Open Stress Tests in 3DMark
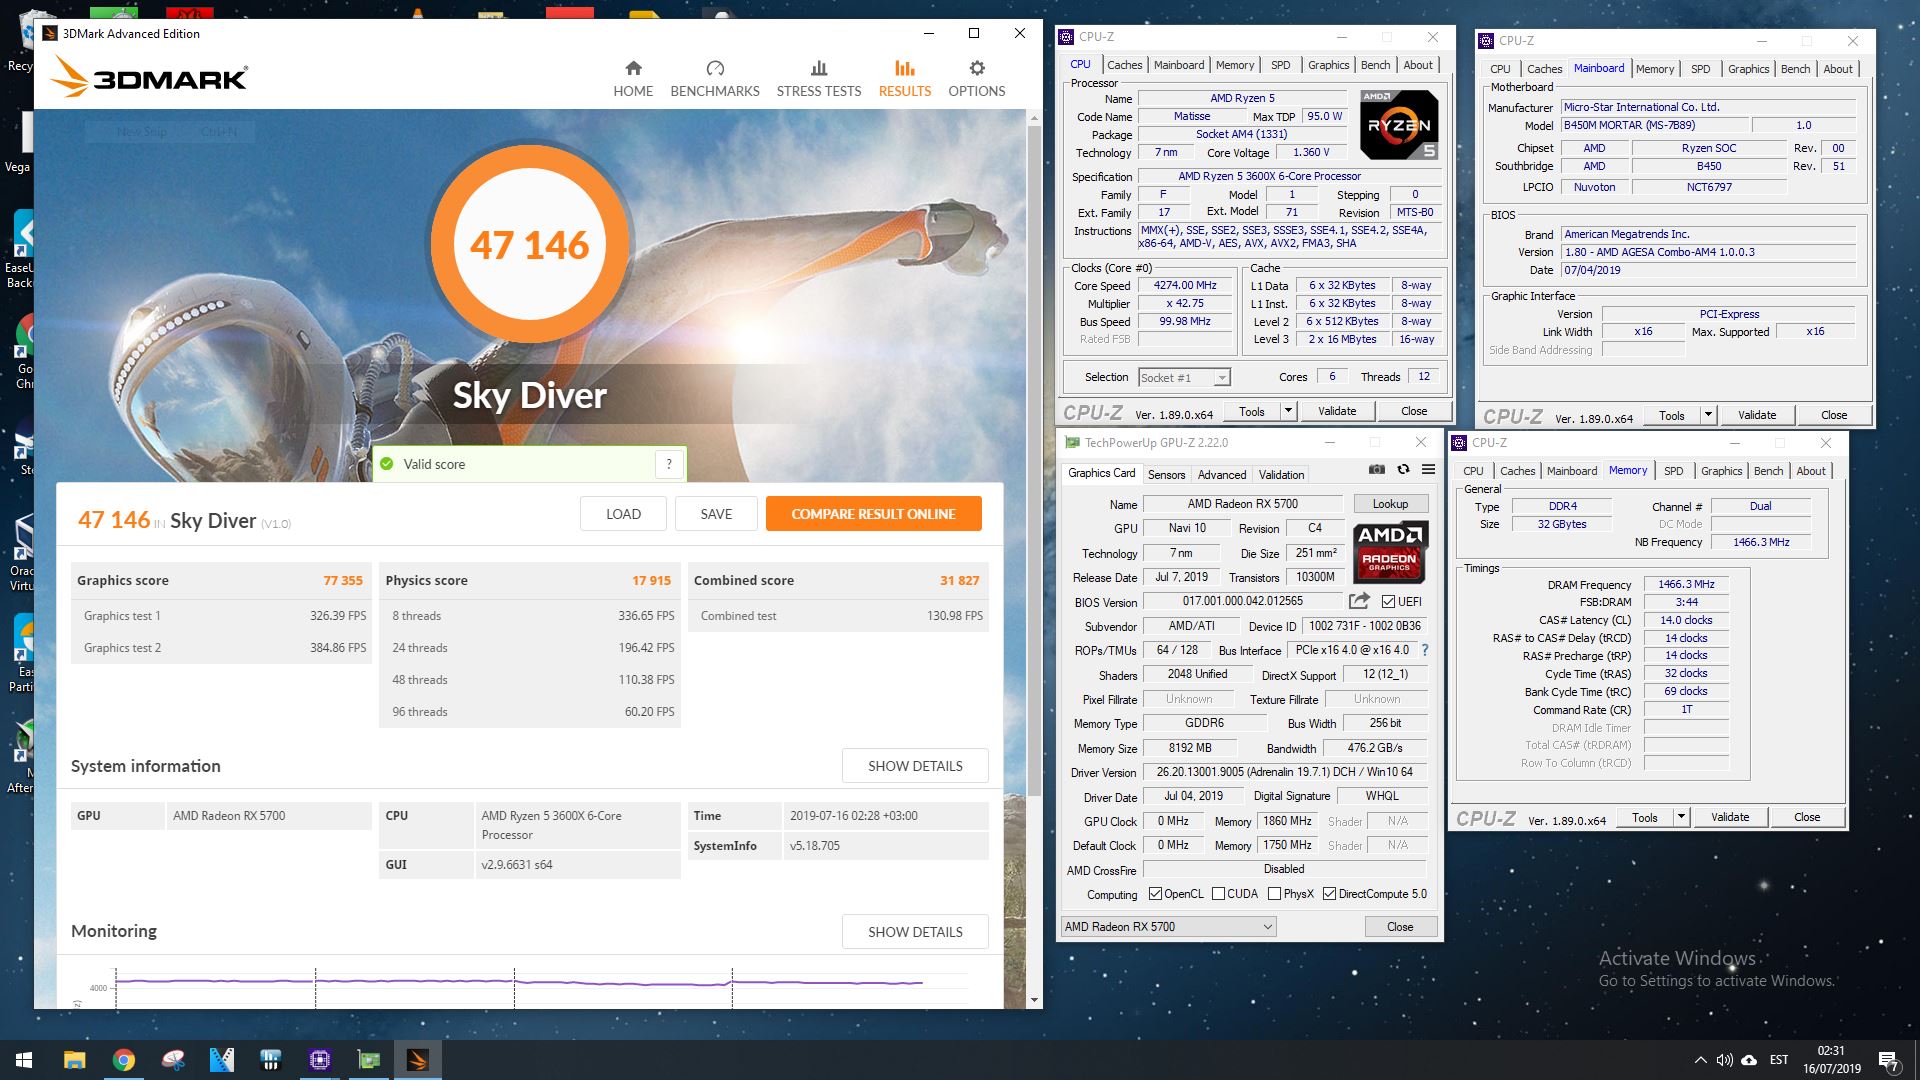Image resolution: width=1920 pixels, height=1080 pixels. click(x=818, y=79)
